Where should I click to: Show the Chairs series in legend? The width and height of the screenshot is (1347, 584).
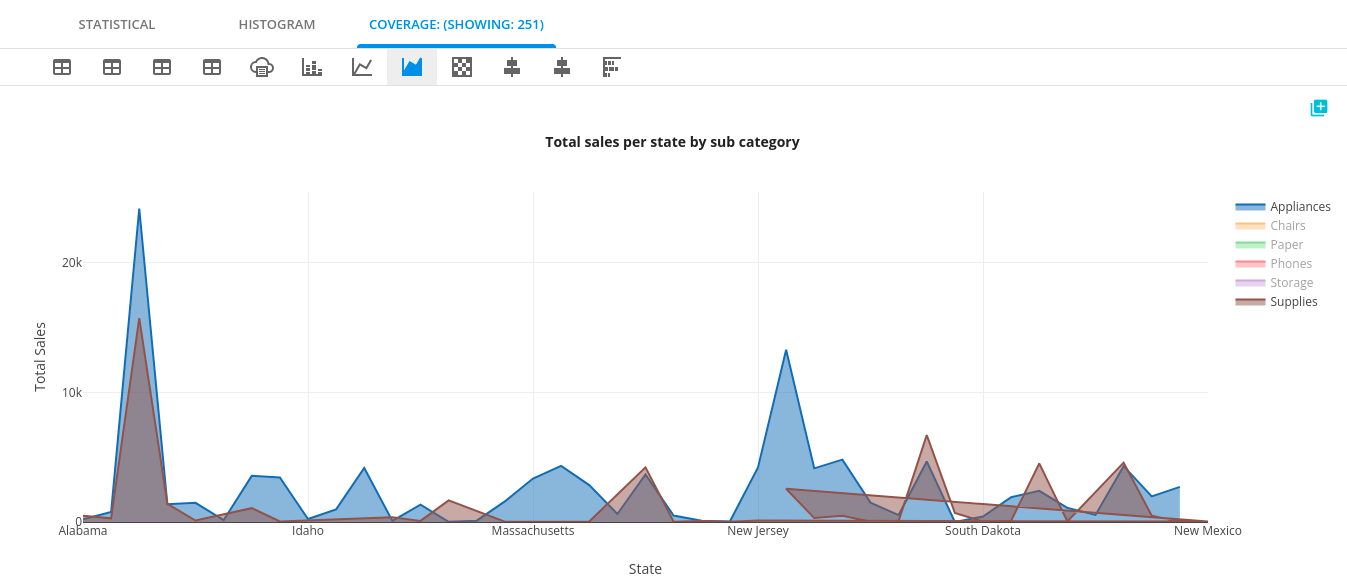point(1271,226)
